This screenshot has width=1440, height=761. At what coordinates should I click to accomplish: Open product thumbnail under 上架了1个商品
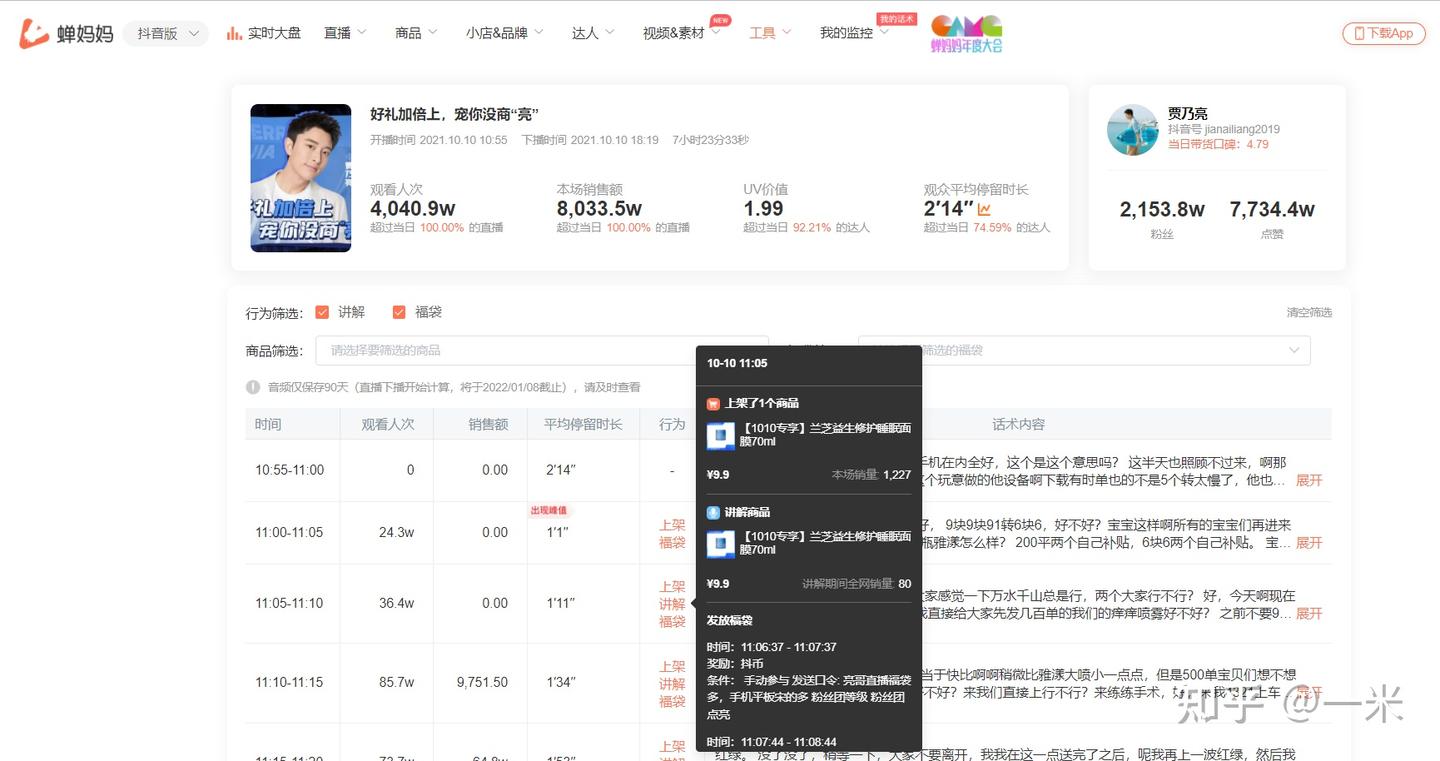pyautogui.click(x=721, y=436)
